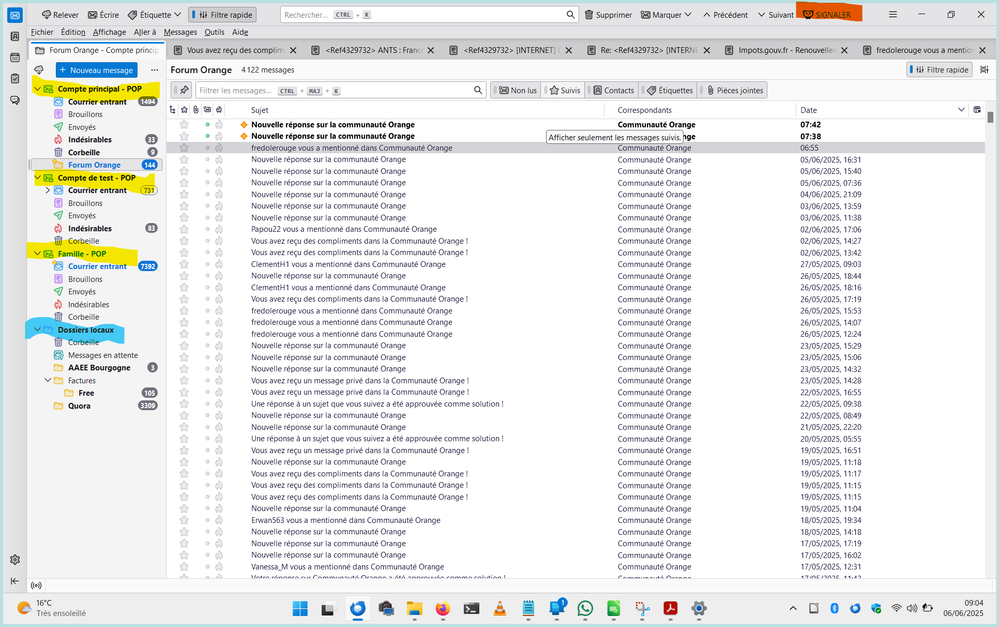Click the Nouveau message button
Image resolution: width=999 pixels, height=627 pixels.
click(x=96, y=70)
